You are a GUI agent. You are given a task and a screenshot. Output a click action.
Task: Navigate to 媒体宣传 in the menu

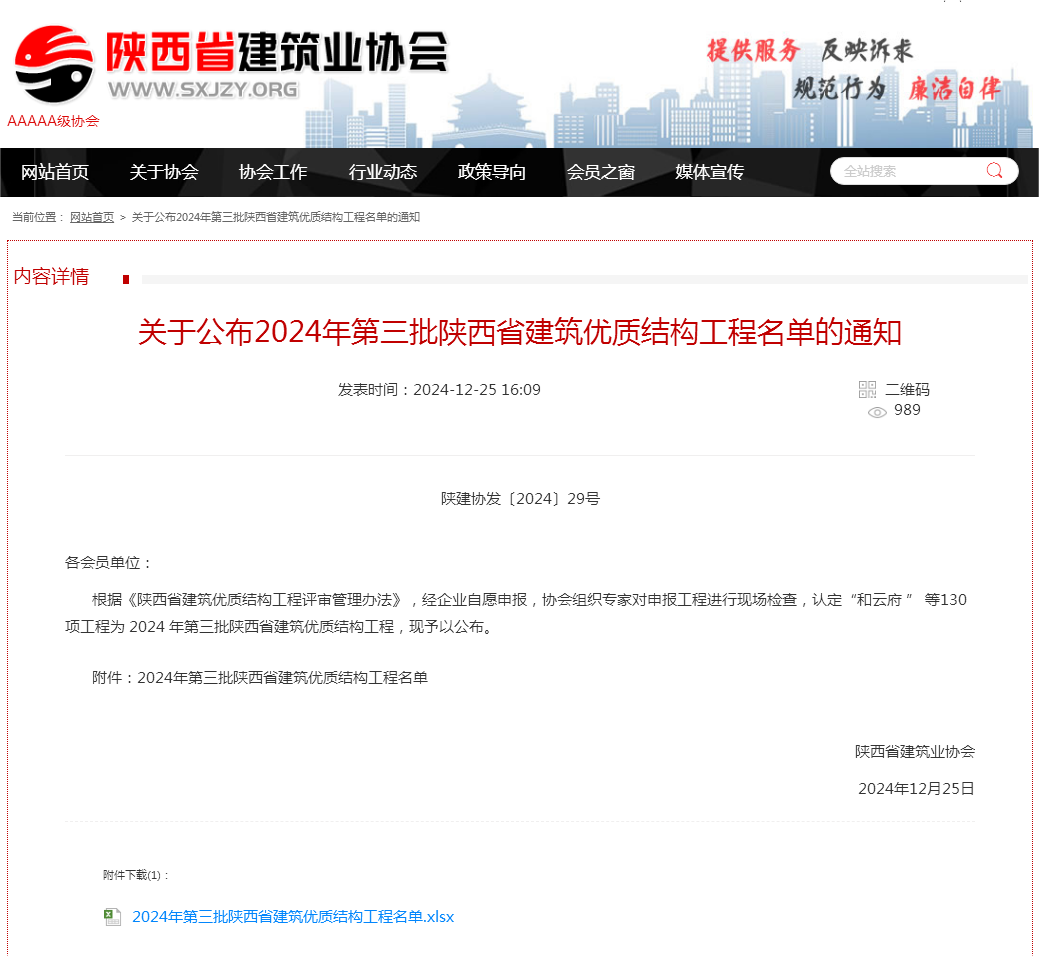click(x=709, y=172)
